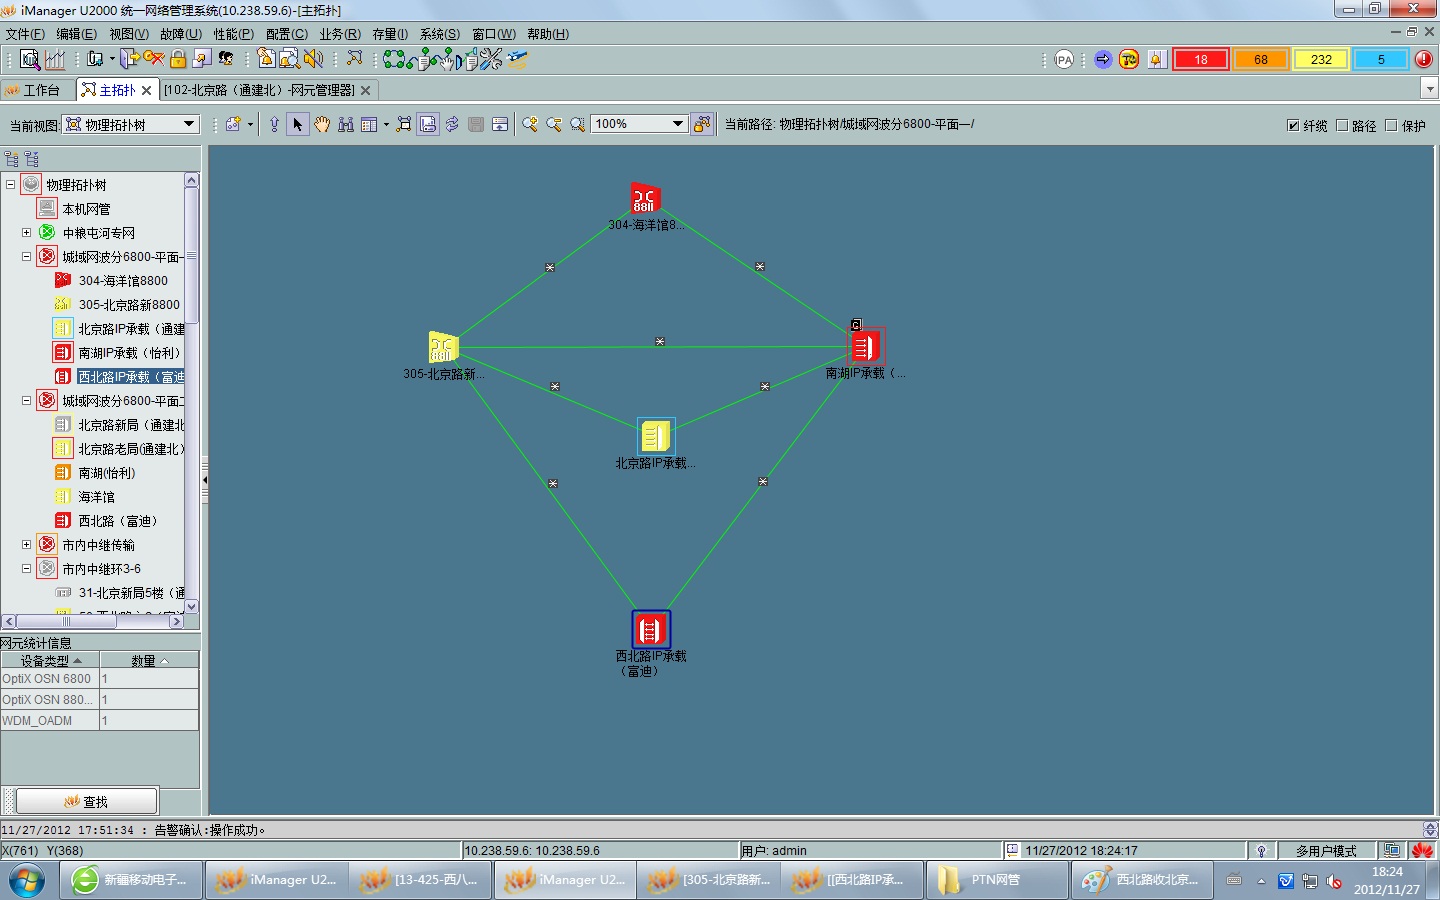Sort by the 数量 column header
Viewport: 1440px width, 900px height.
click(x=149, y=661)
